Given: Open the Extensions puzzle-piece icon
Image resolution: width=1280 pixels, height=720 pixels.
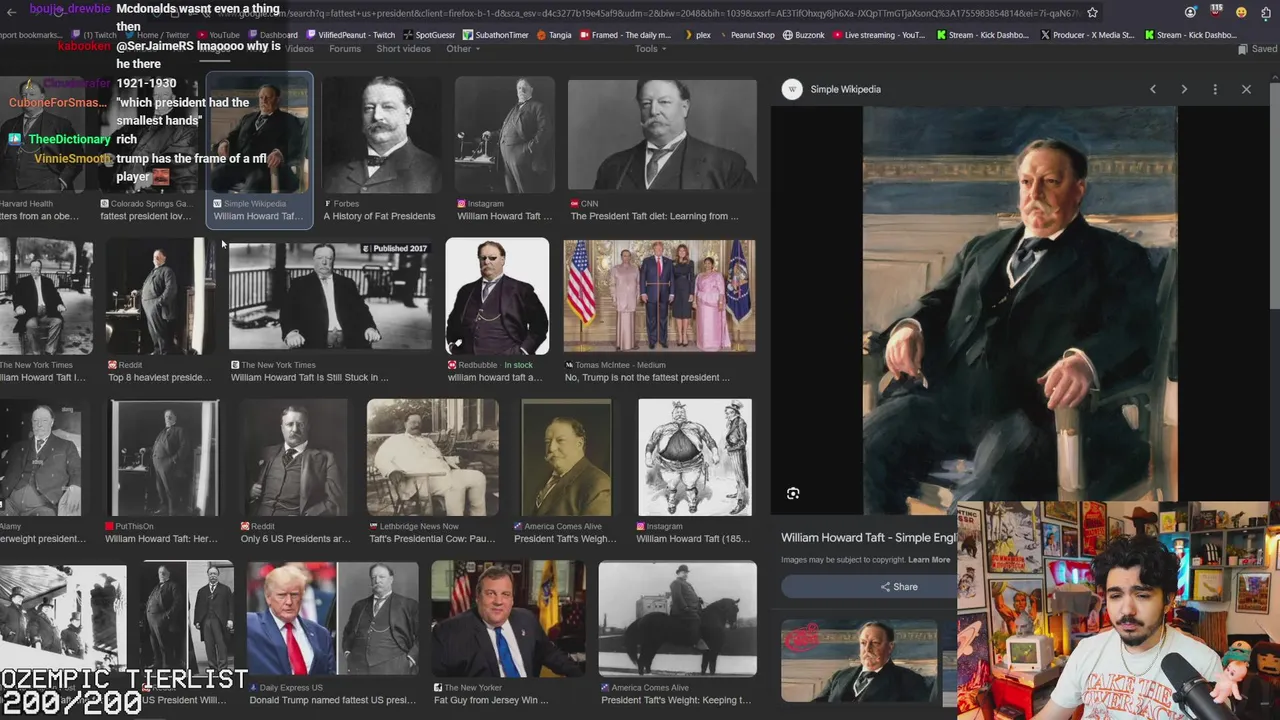Looking at the screenshot, I should click(1266, 13).
